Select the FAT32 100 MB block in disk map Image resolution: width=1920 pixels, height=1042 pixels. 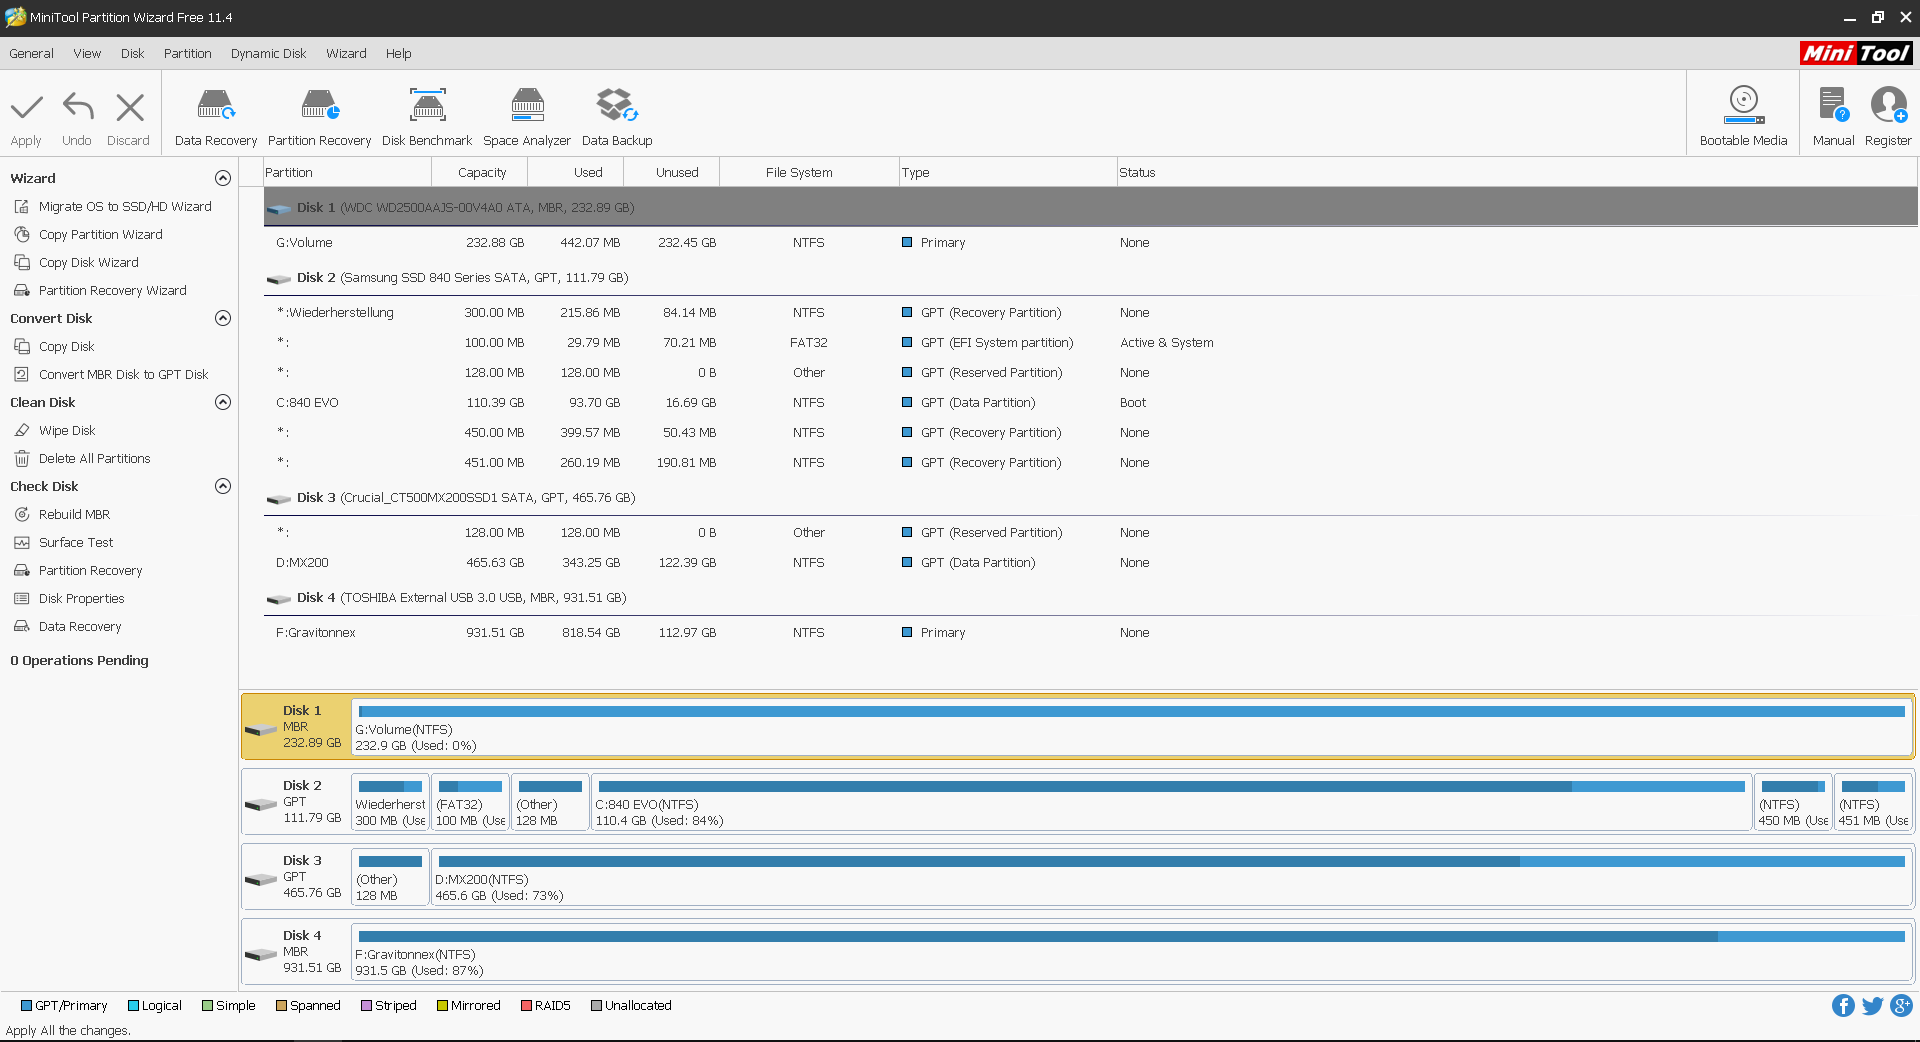470,802
